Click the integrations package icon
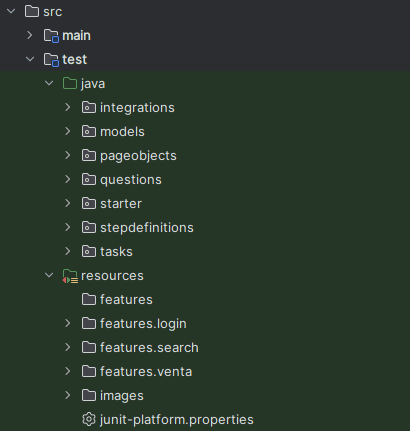The image size is (410, 431). point(89,107)
